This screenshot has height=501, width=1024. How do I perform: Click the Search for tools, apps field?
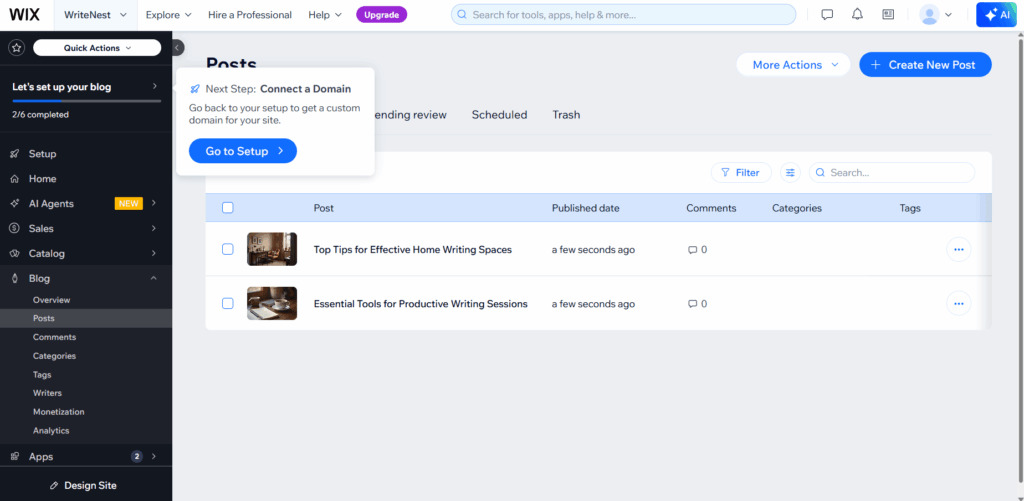click(623, 14)
